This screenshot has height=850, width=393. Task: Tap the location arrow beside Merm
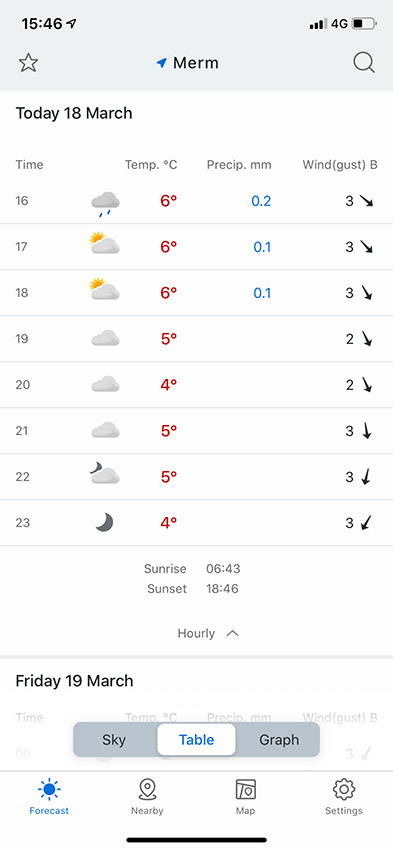pos(161,63)
